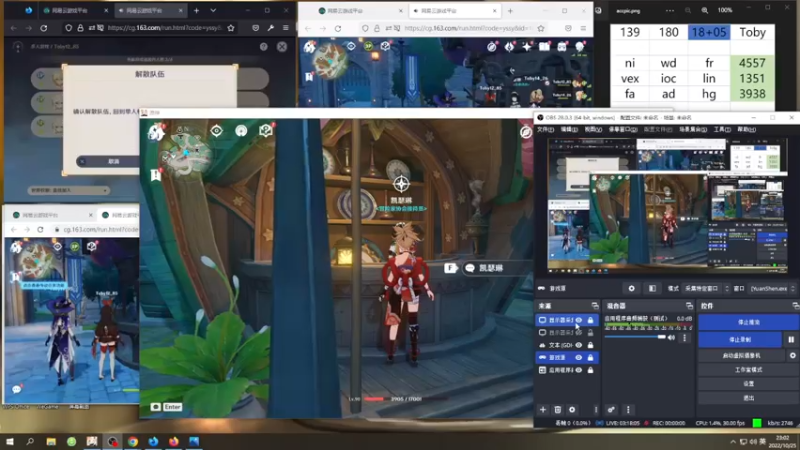Open chat bubble in bottom-left game window

pyautogui.click(x=16, y=389)
